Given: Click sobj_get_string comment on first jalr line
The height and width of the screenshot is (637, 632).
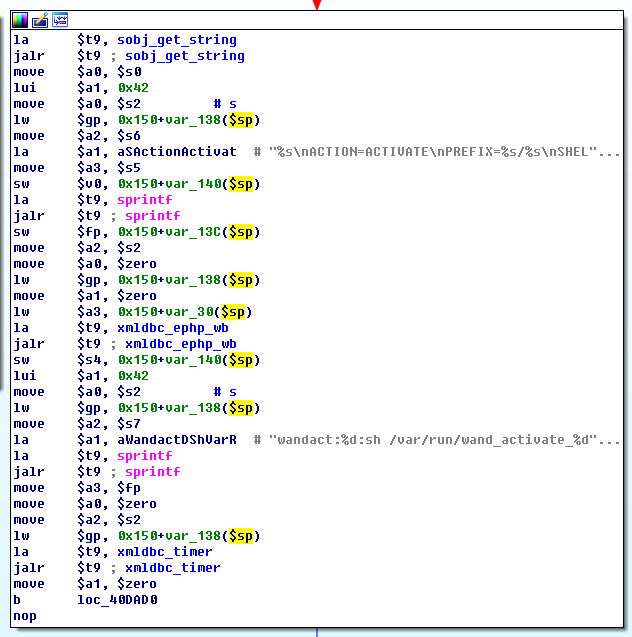Looking at the screenshot, I should [184, 56].
